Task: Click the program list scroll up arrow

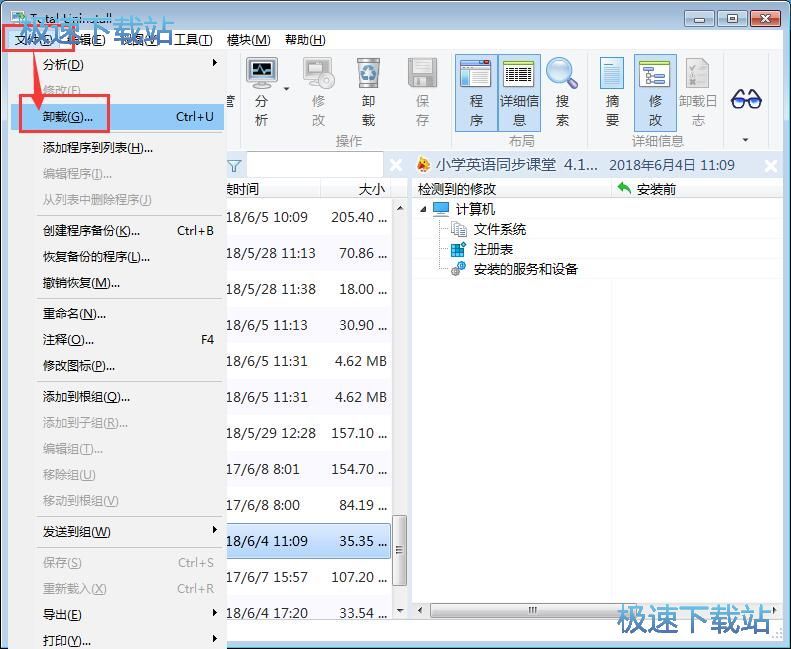Action: [x=400, y=207]
